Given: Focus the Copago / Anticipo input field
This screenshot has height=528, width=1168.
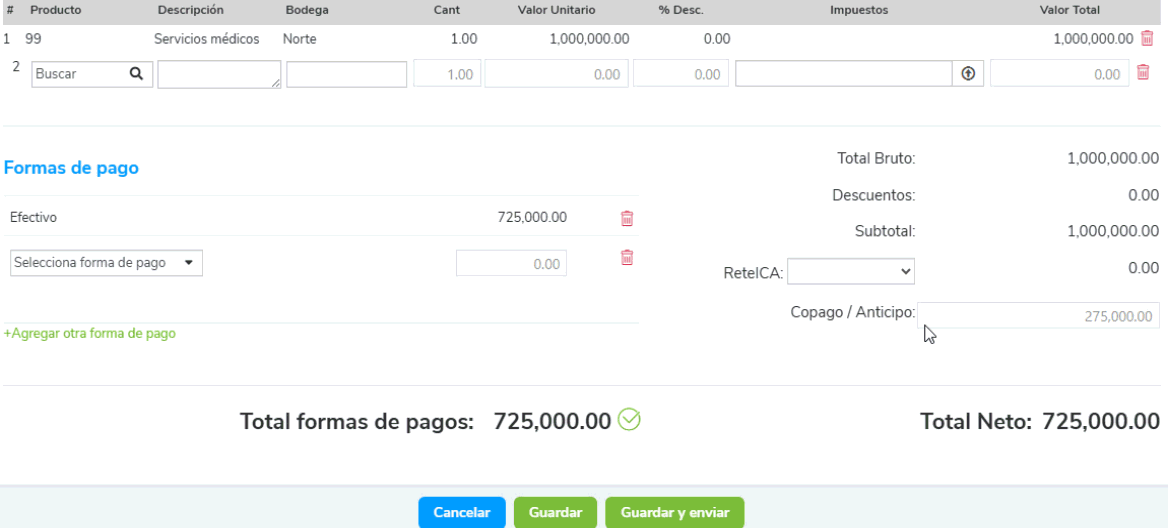Looking at the screenshot, I should pos(1038,315).
